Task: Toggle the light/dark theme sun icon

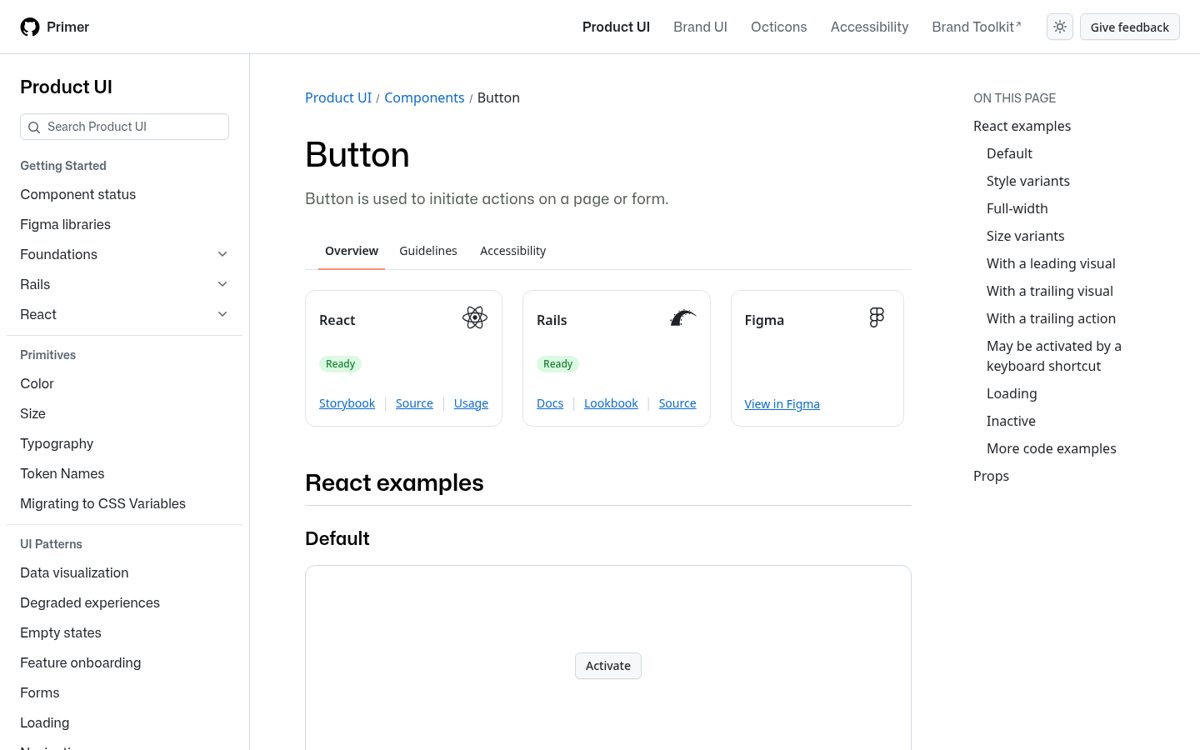Action: pos(1060,27)
